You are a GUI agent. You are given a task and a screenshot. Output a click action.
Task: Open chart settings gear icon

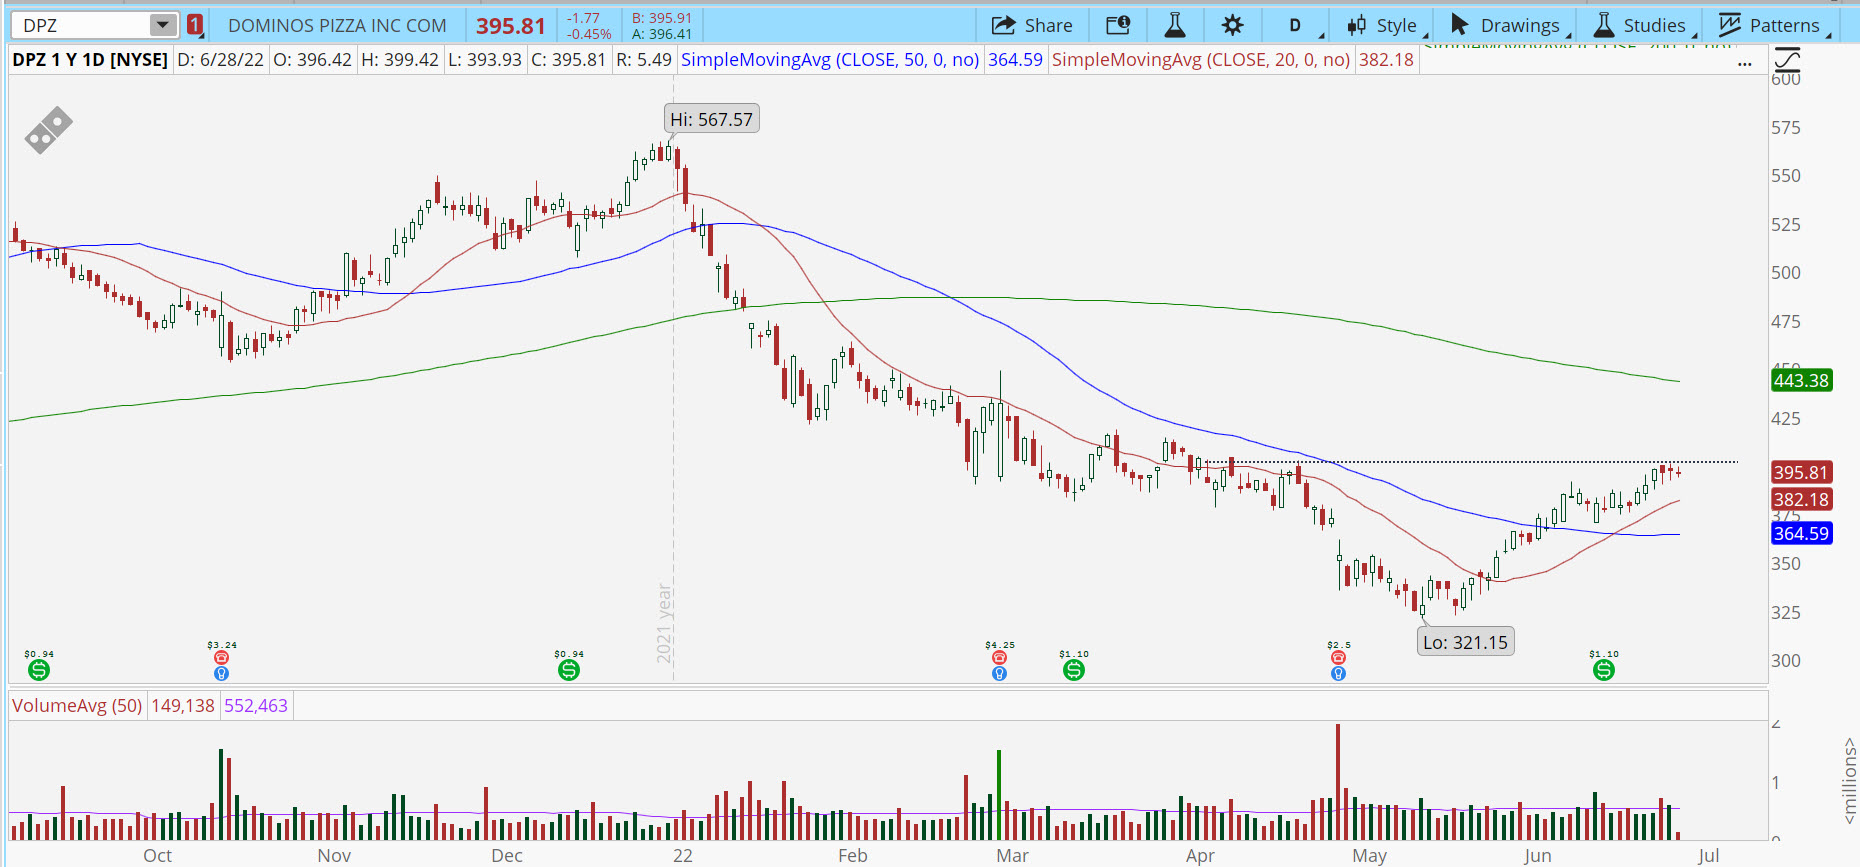(x=1233, y=25)
